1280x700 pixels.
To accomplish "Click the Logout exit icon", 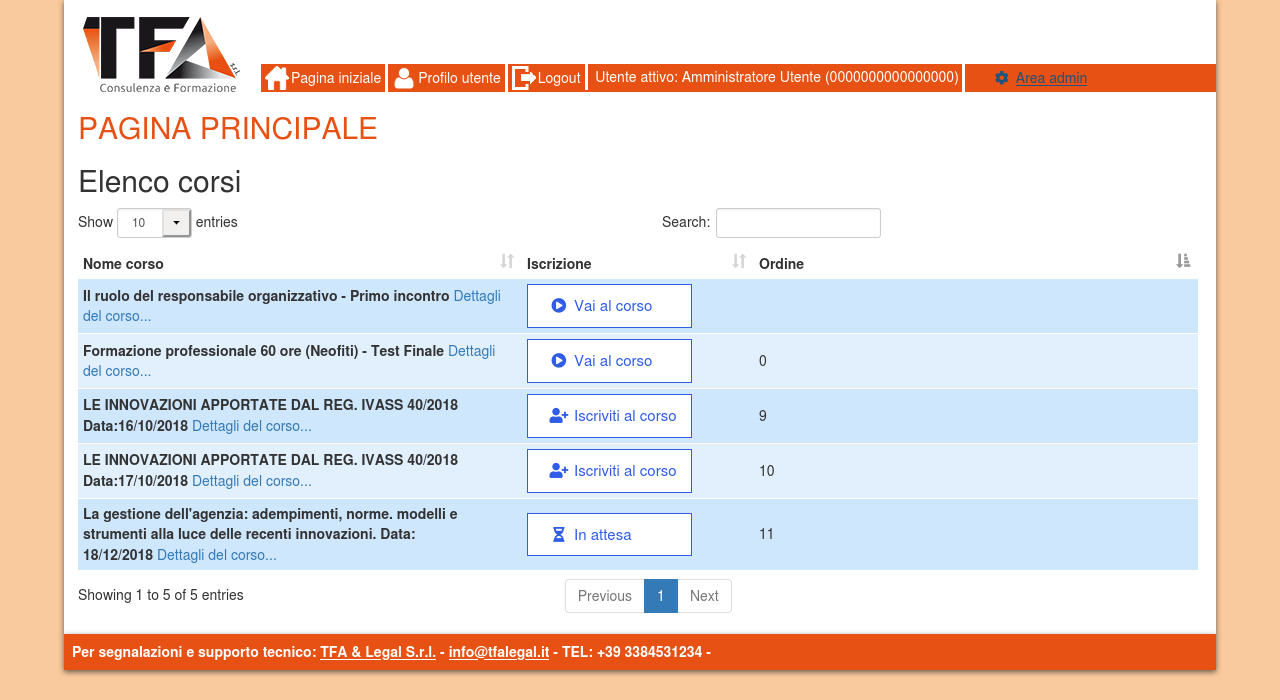I will click(523, 78).
